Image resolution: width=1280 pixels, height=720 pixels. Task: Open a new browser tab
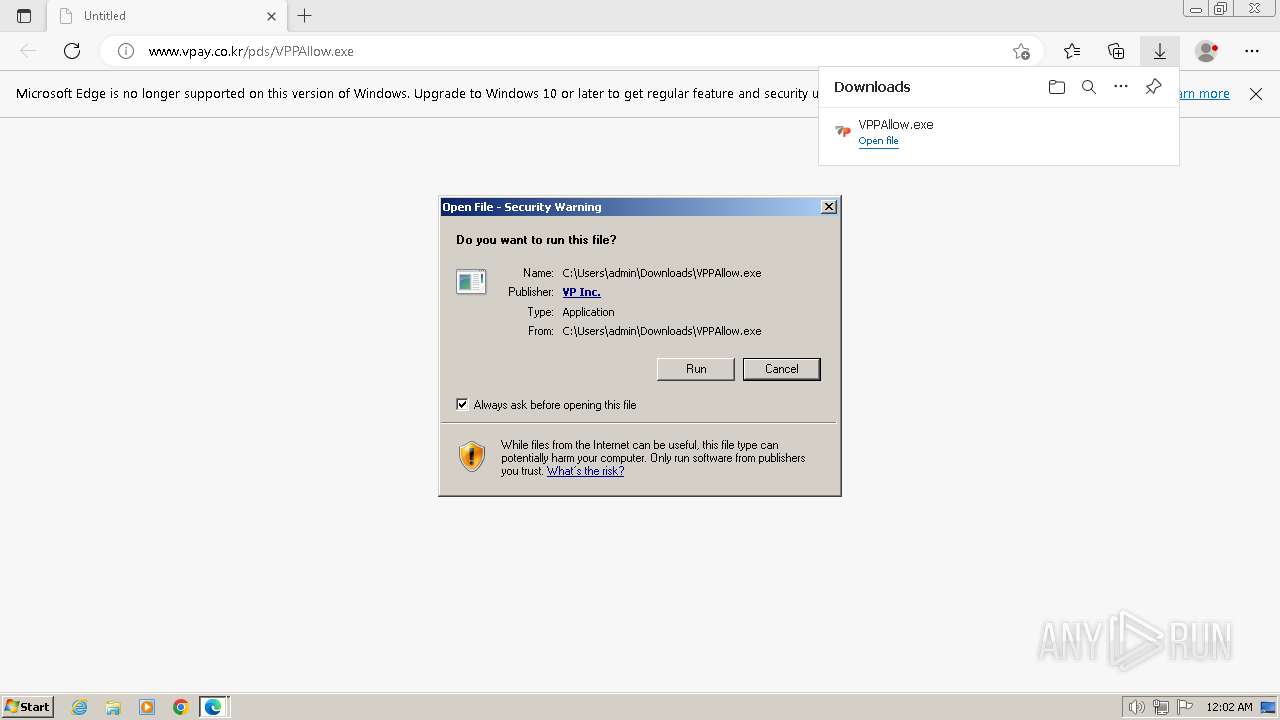(x=305, y=16)
